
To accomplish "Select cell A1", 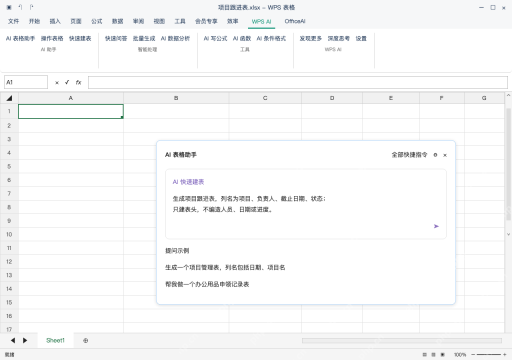I will click(71, 111).
